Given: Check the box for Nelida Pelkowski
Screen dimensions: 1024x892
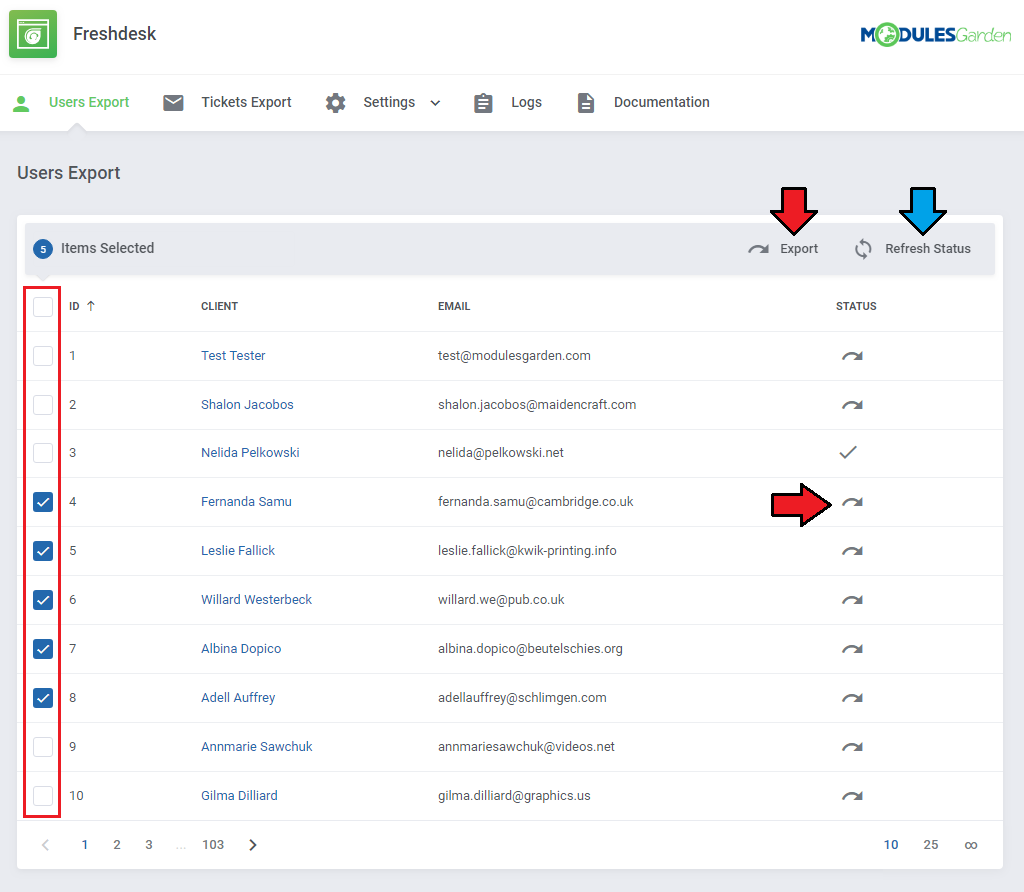Looking at the screenshot, I should click(43, 453).
